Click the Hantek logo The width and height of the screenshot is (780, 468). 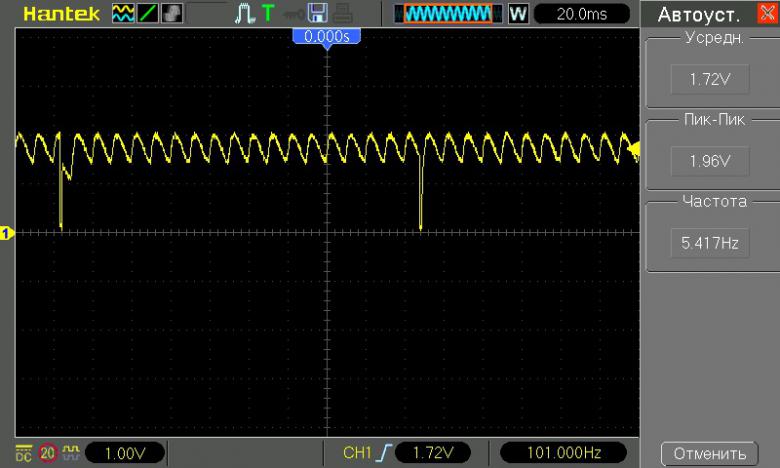click(61, 13)
